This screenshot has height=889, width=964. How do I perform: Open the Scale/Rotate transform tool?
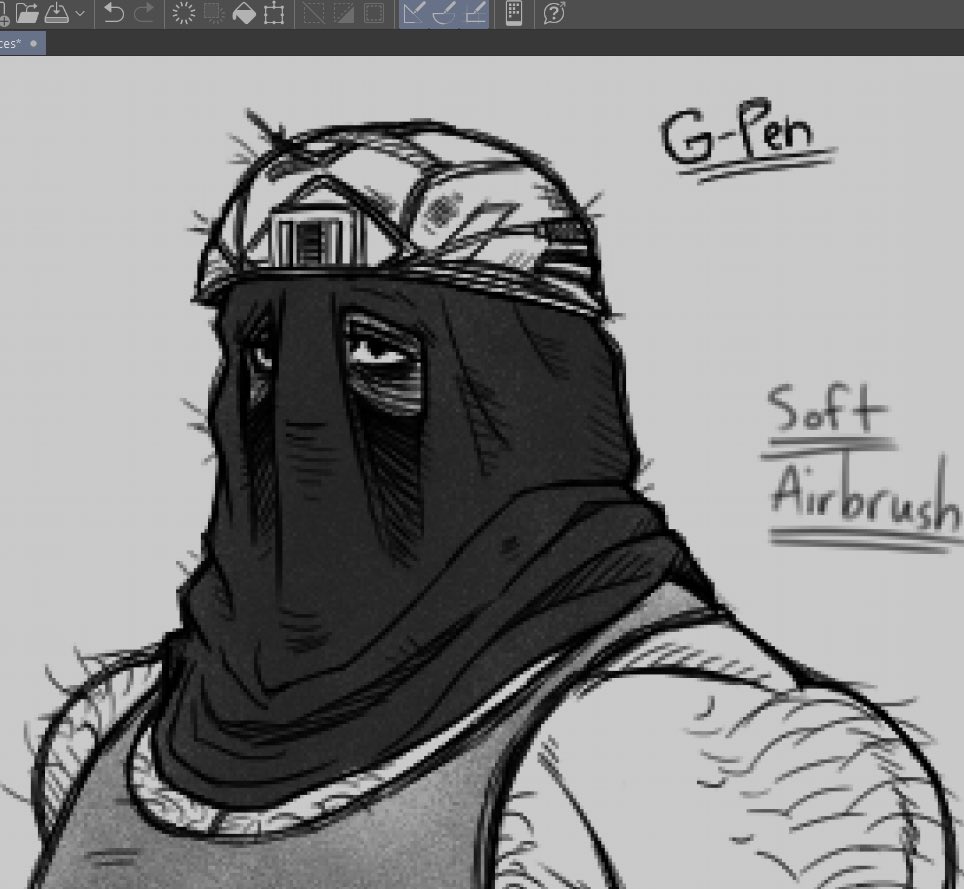(x=274, y=13)
